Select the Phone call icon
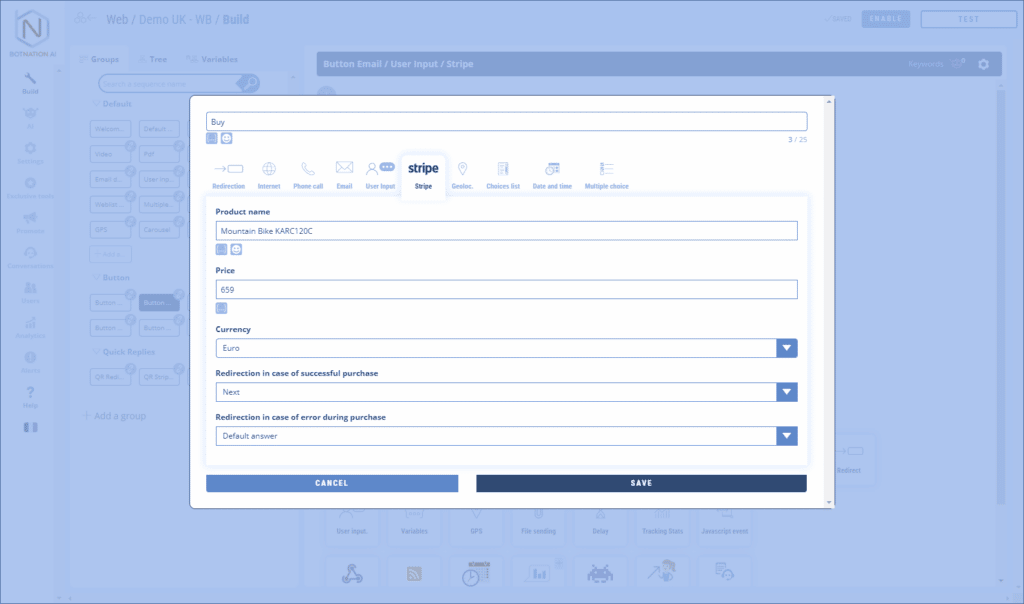The height and width of the screenshot is (604, 1024). [x=308, y=169]
